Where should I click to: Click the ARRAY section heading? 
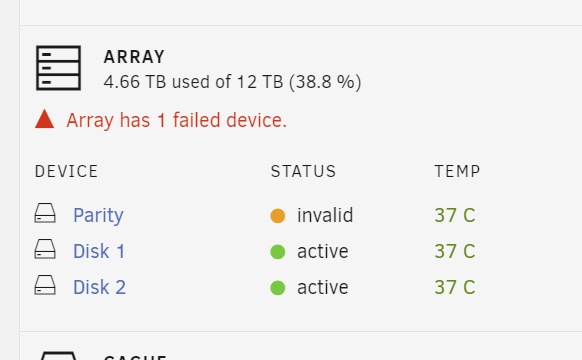click(x=134, y=57)
